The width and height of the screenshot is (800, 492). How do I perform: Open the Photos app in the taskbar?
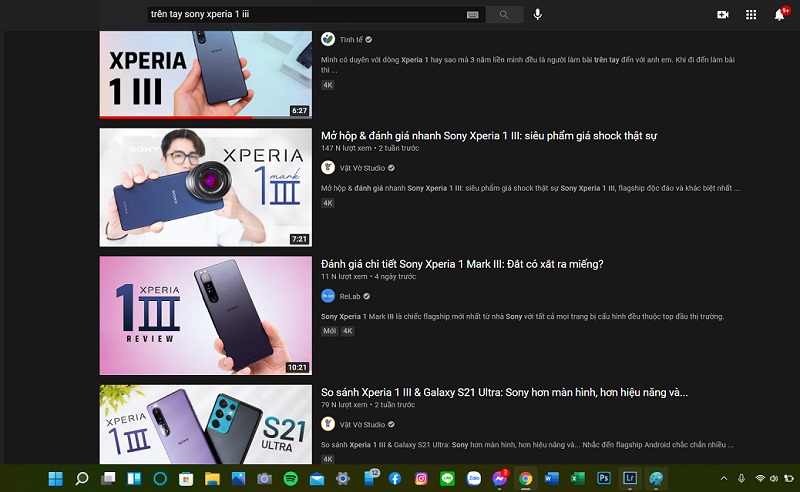[x=238, y=479]
